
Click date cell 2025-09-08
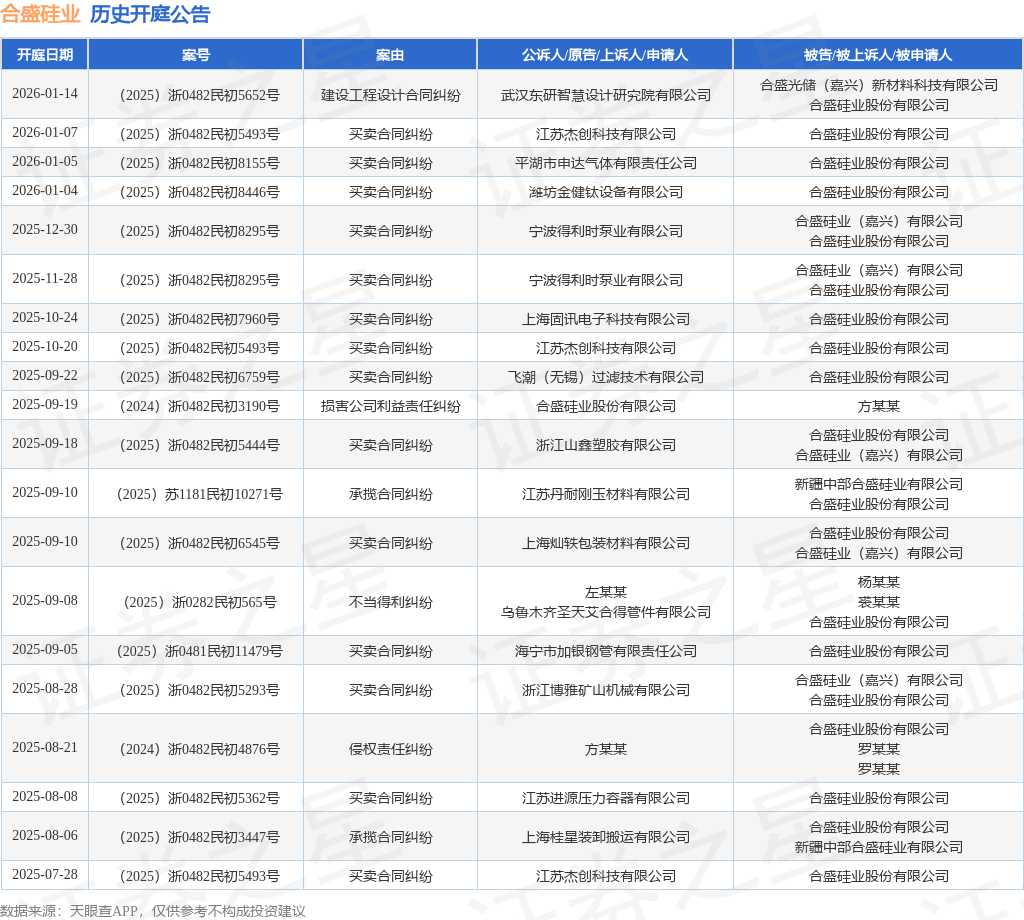pyautogui.click(x=44, y=600)
